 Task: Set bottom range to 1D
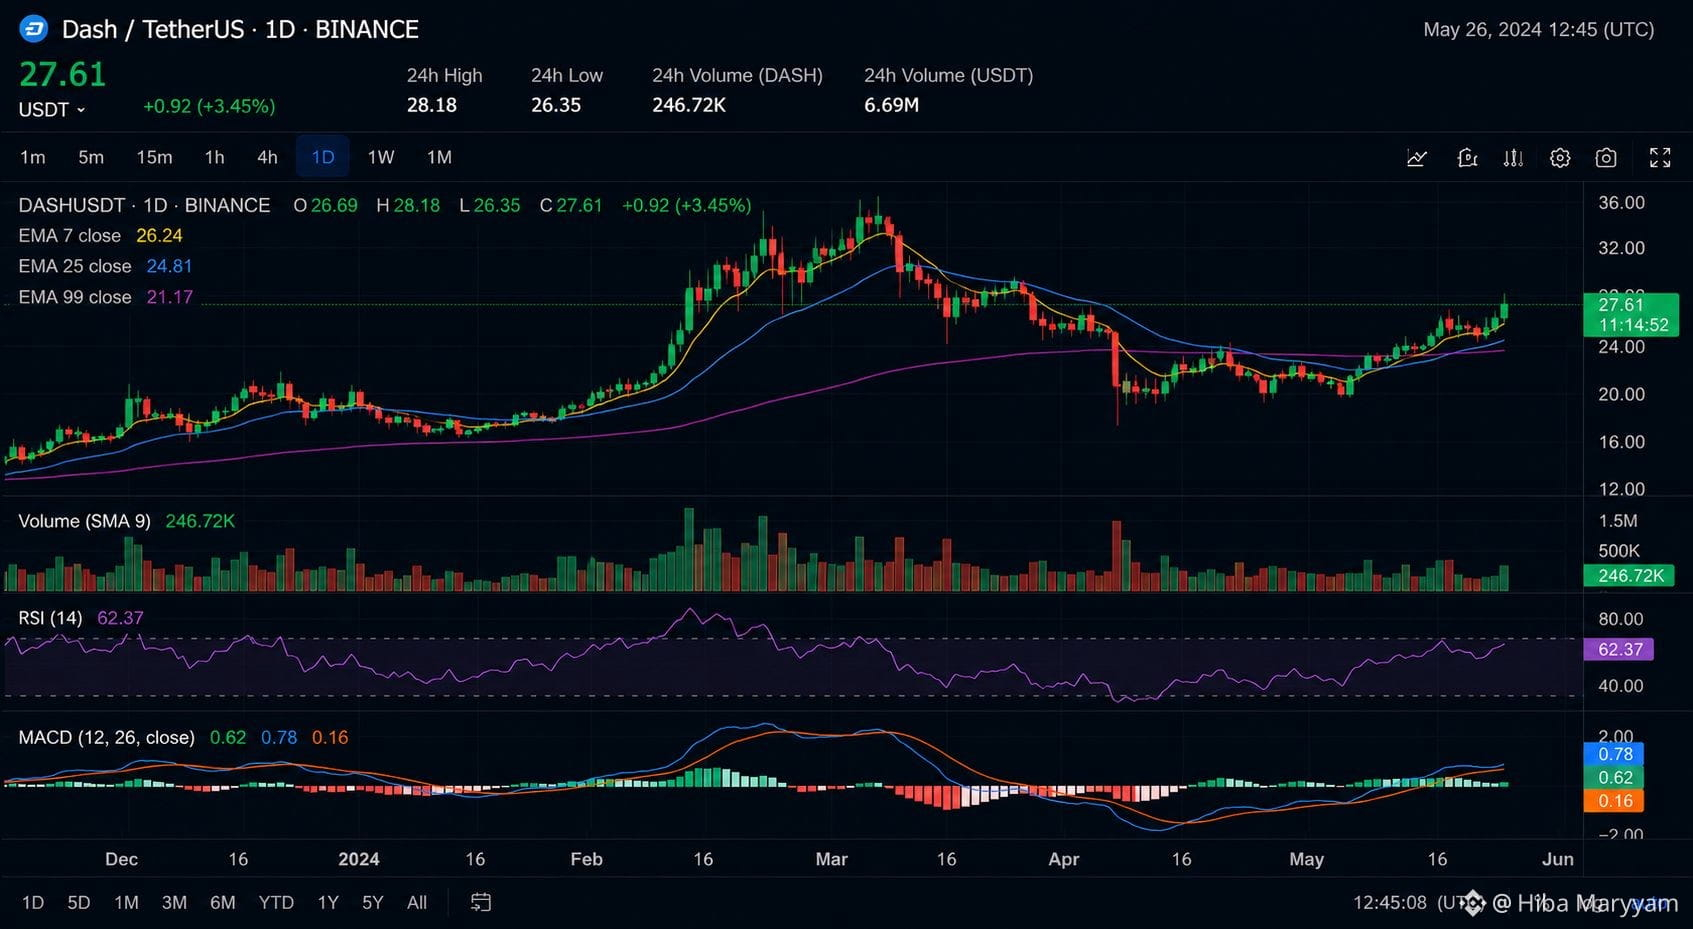pyautogui.click(x=33, y=902)
